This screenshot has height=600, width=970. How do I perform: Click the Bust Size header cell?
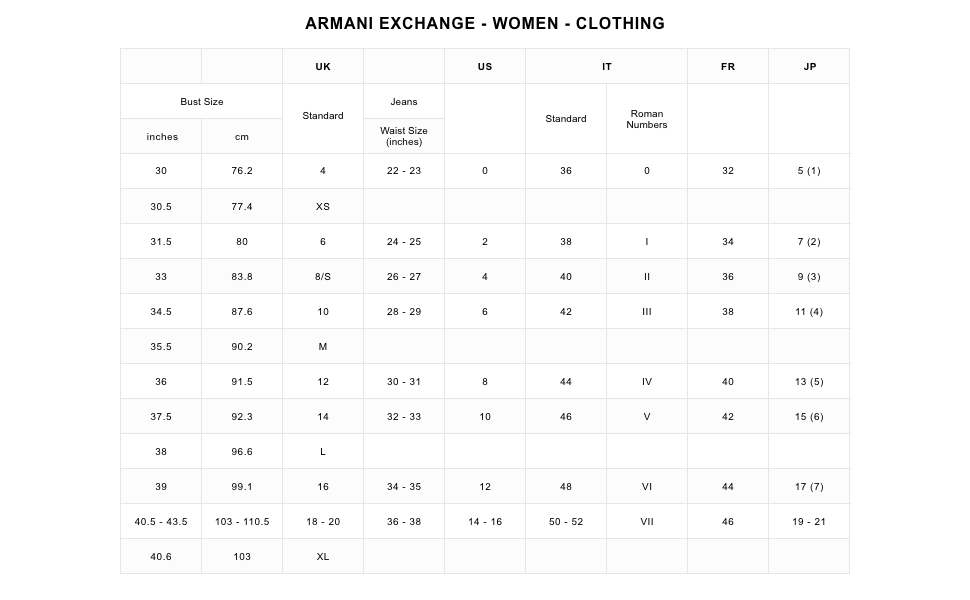(202, 101)
